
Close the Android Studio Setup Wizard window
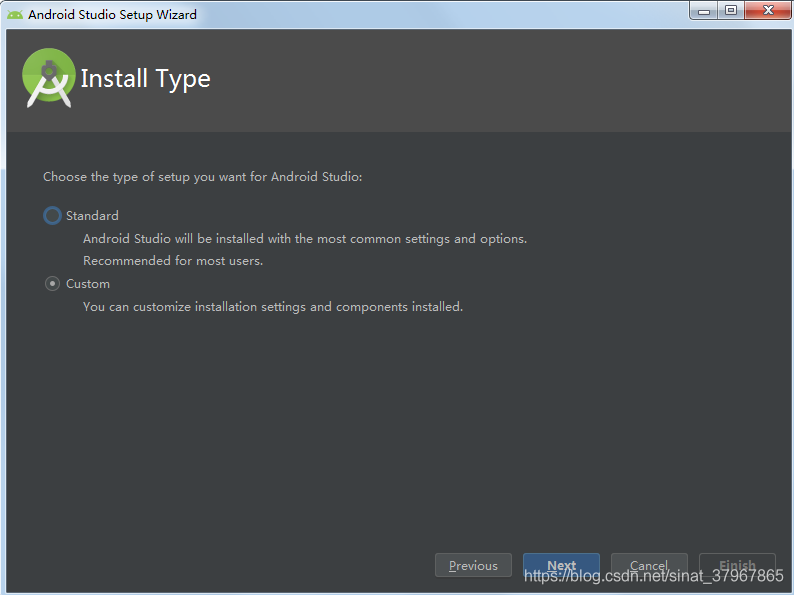[x=768, y=11]
